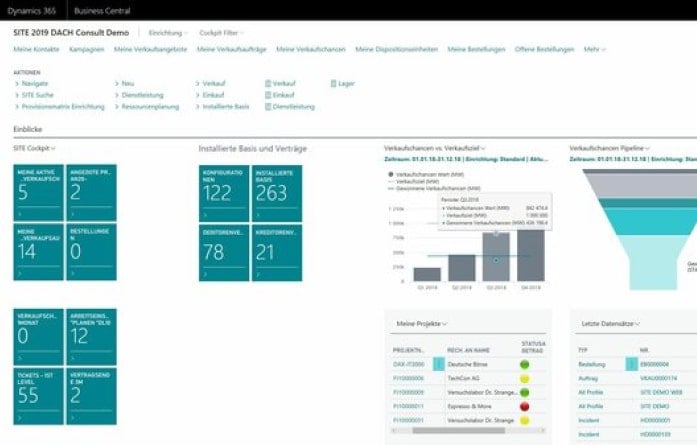Viewport: 697px width, 445px height.
Task: Expand the Installierte Basis action group
Action: pos(222,107)
